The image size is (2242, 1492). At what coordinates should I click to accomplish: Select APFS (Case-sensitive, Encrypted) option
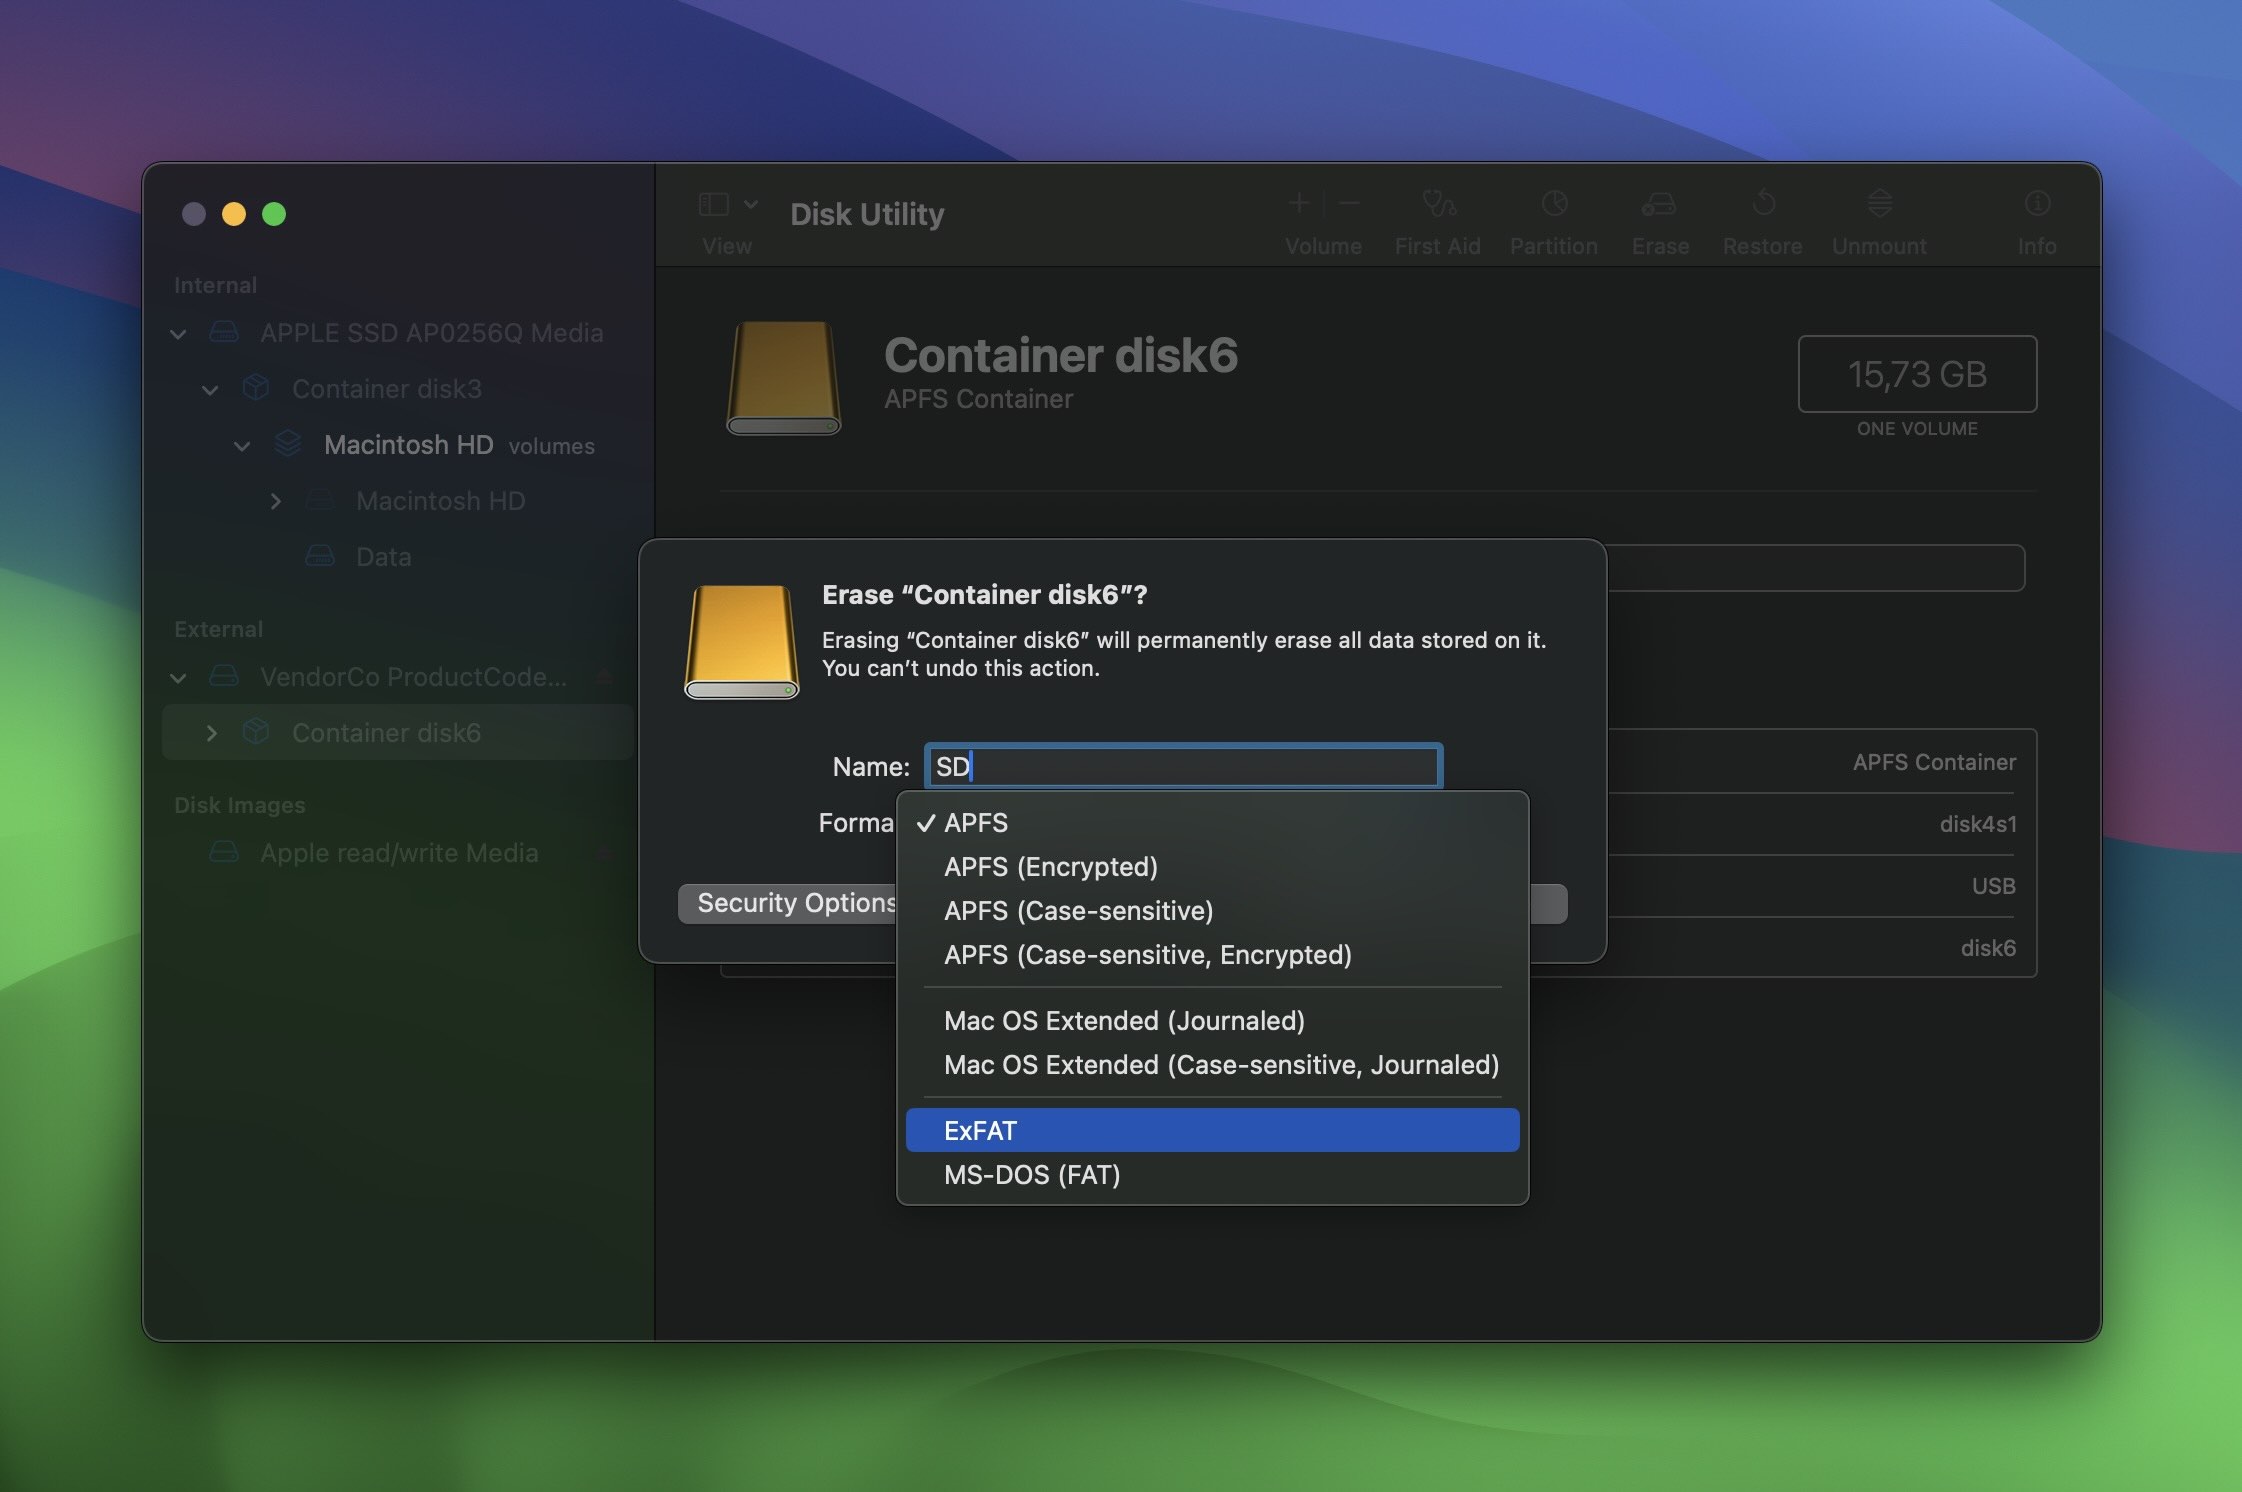(1212, 954)
